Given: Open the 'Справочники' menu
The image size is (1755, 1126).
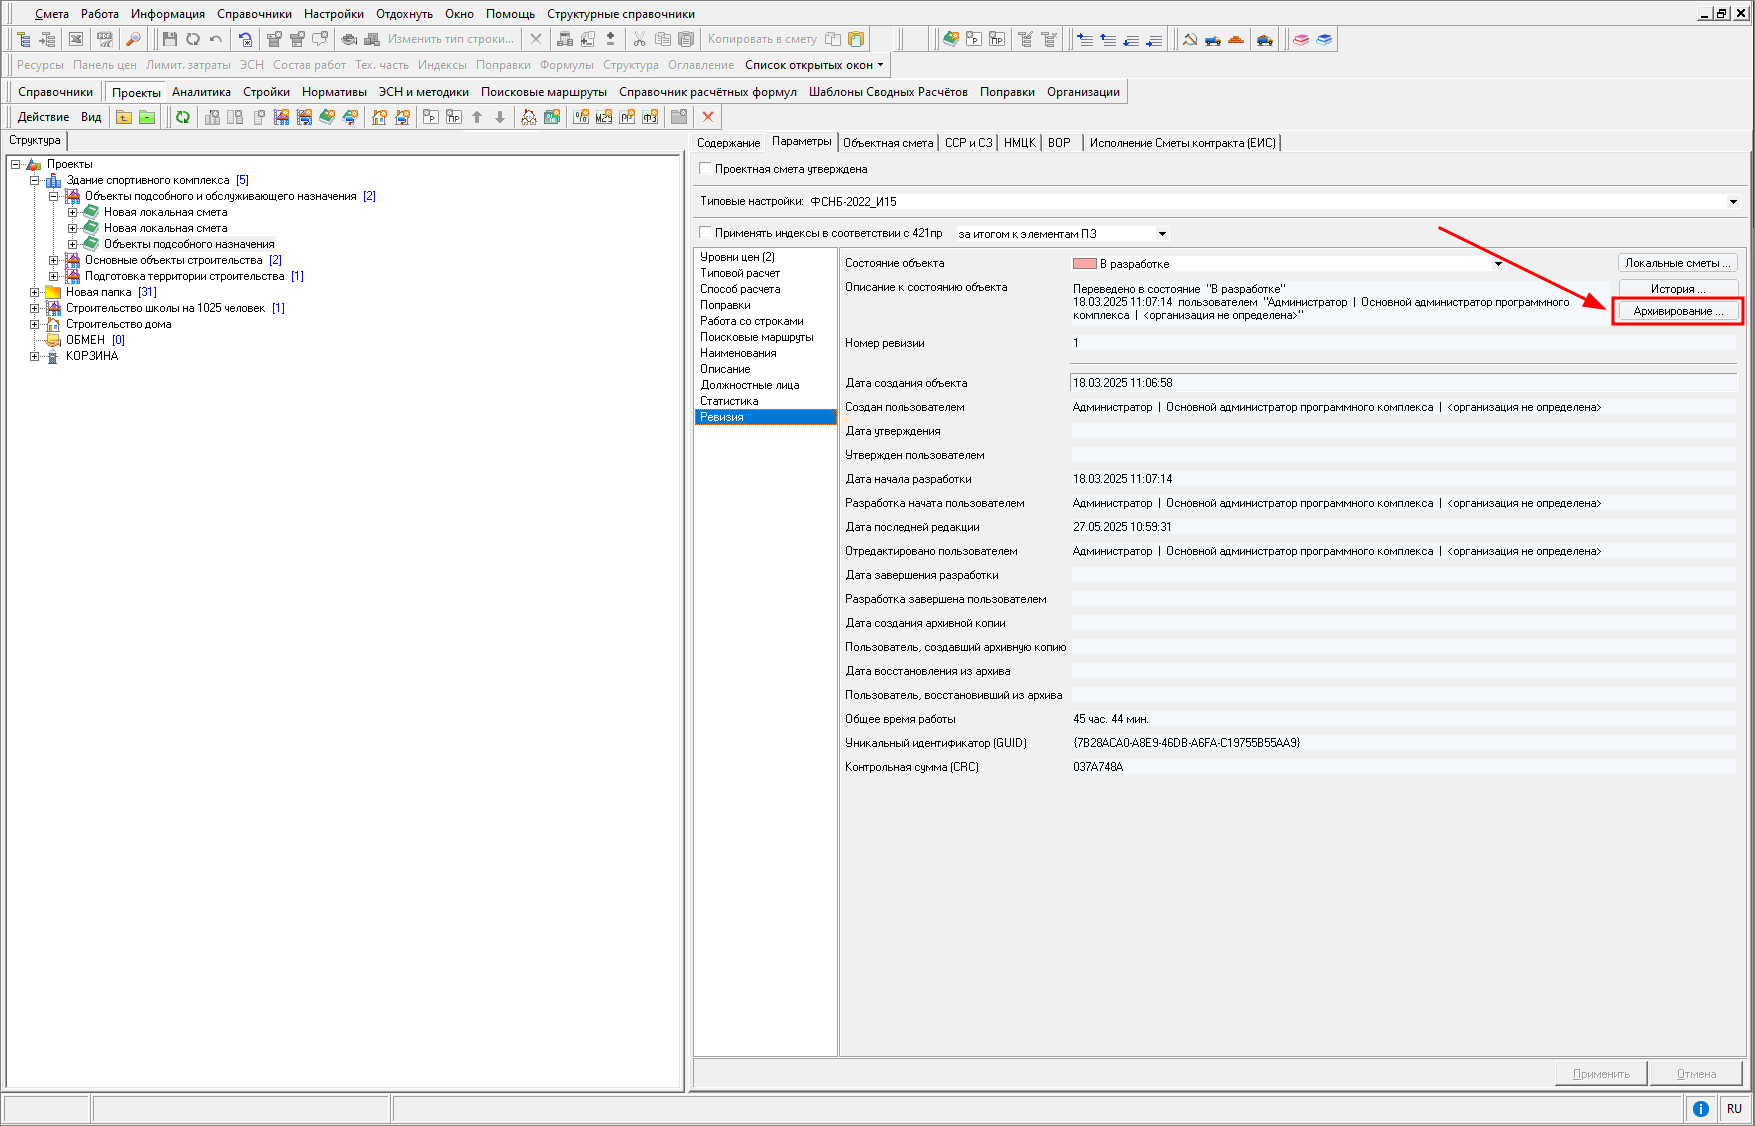Looking at the screenshot, I should pyautogui.click(x=254, y=14).
